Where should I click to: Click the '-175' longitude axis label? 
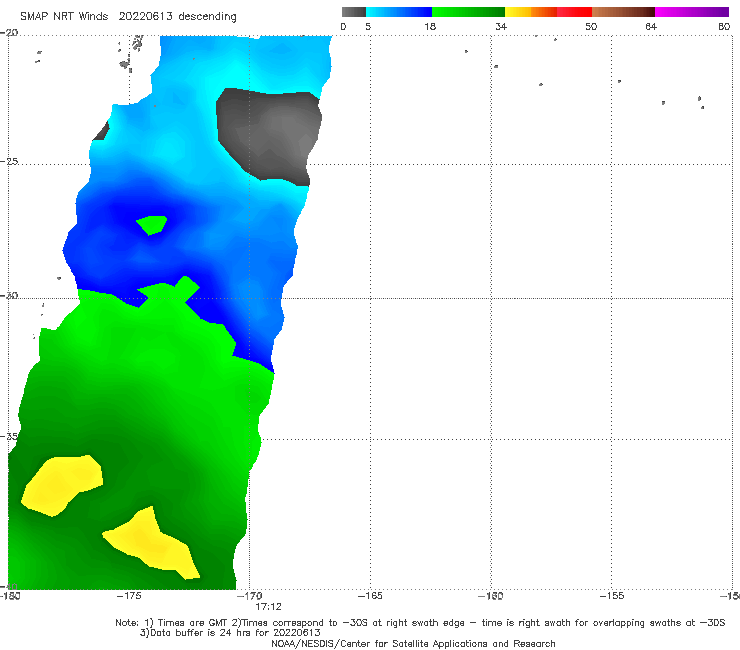(129, 596)
